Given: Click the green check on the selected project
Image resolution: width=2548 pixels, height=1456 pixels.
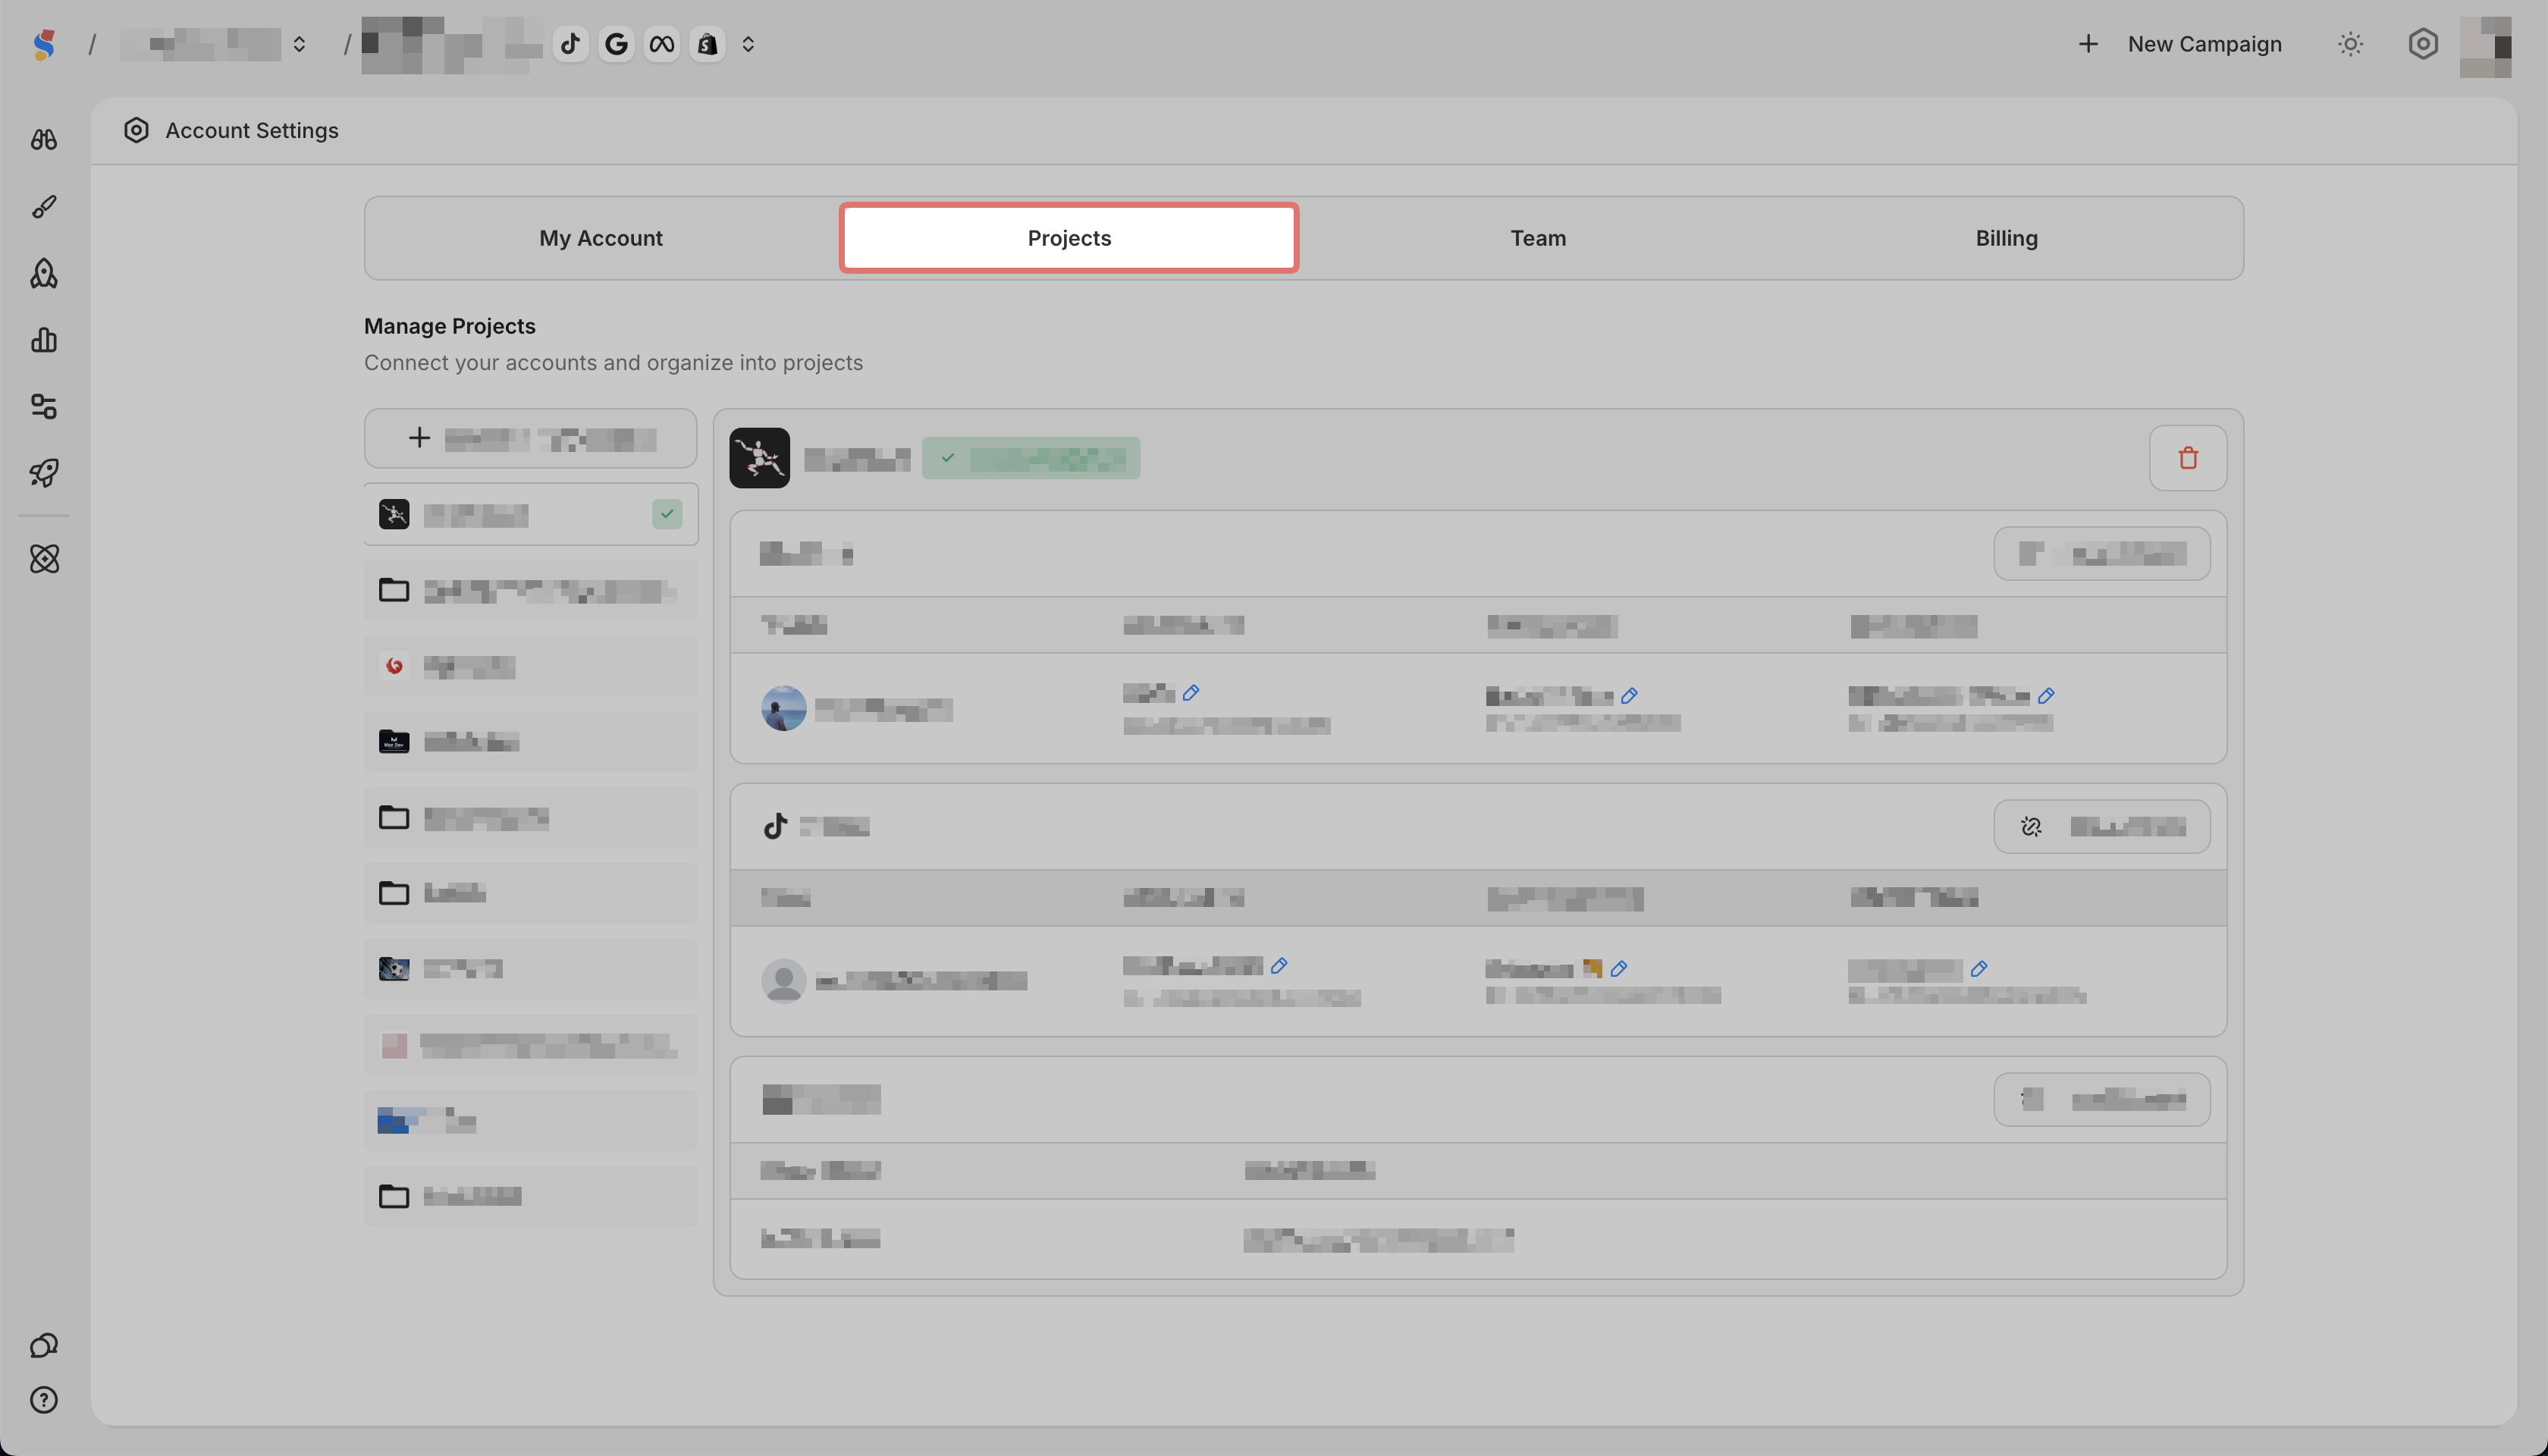Looking at the screenshot, I should pos(667,514).
